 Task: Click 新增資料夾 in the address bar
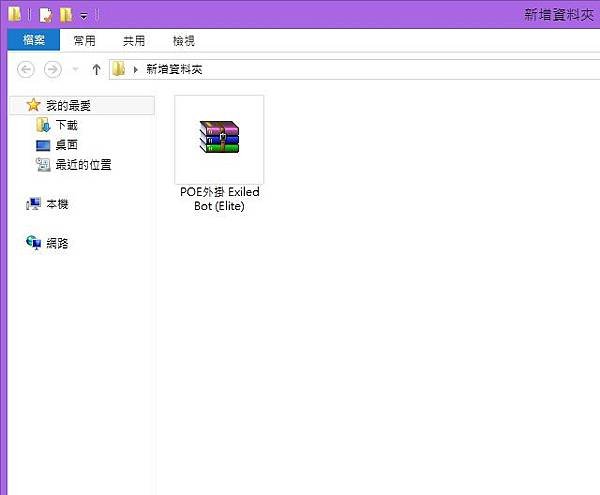click(x=174, y=70)
